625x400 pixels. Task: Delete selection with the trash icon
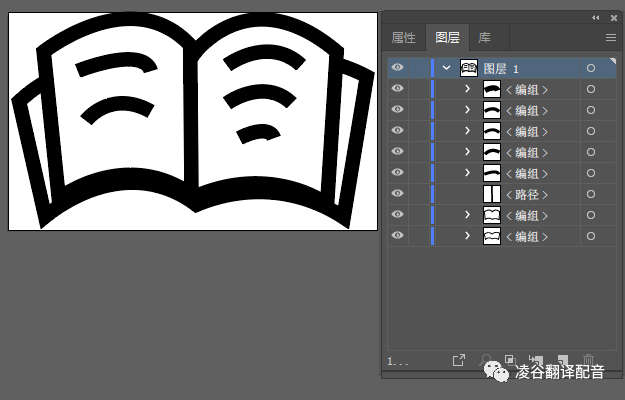589,360
